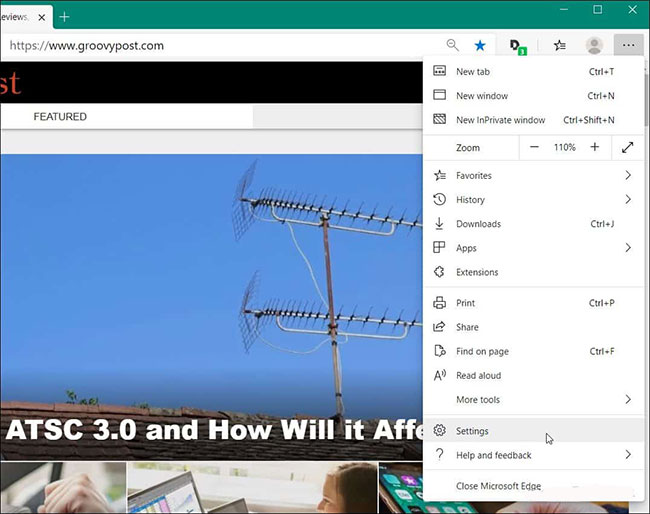Click the 110% zoom level value
Image resolution: width=650 pixels, height=514 pixels.
[x=564, y=147]
